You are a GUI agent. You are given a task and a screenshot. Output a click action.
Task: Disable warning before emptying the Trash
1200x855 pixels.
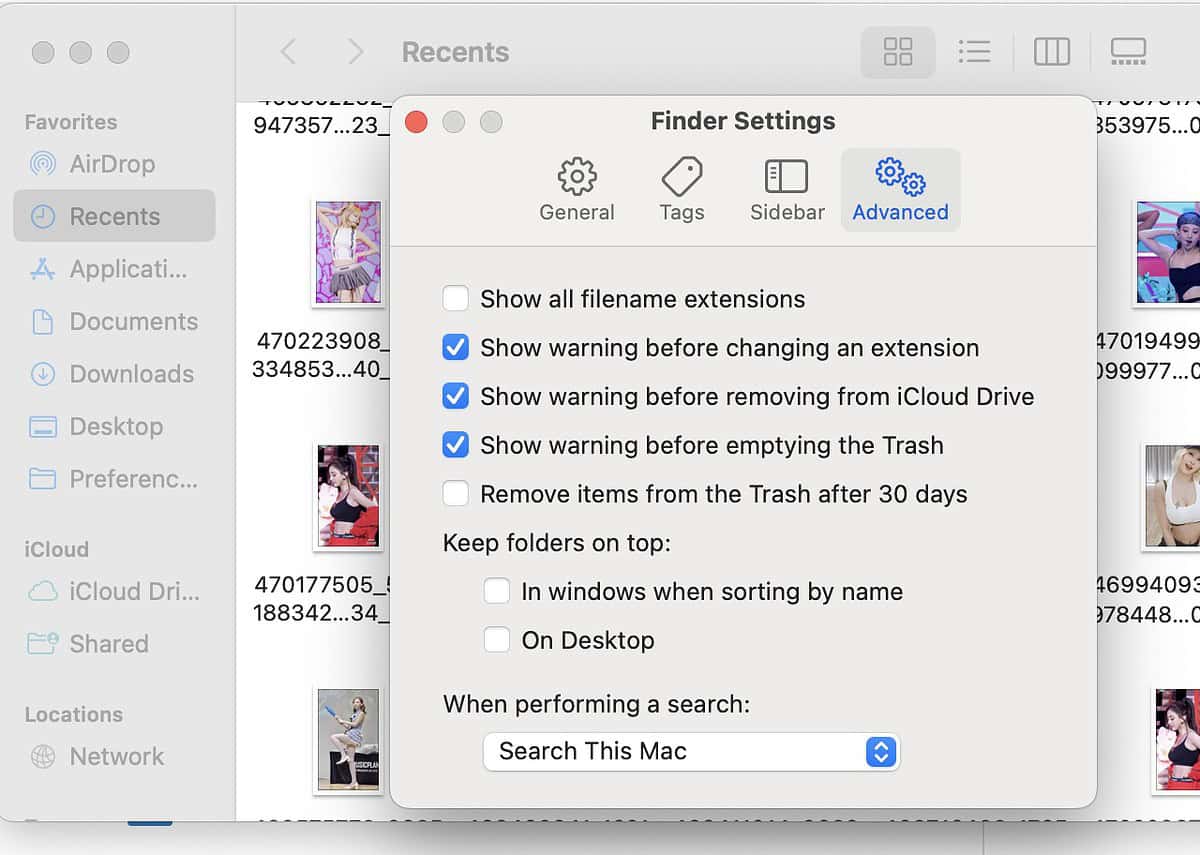click(455, 445)
